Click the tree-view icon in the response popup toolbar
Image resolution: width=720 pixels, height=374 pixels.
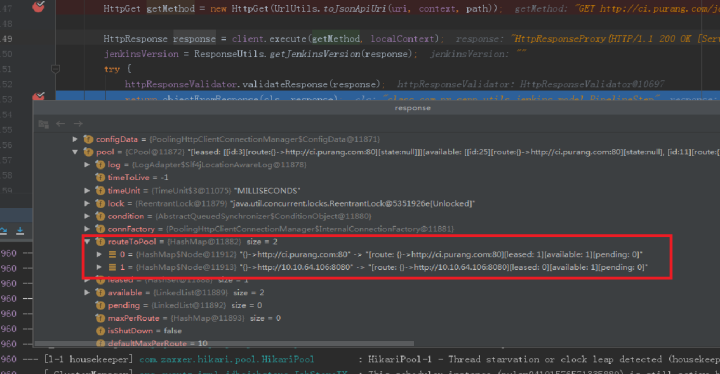click(44, 124)
